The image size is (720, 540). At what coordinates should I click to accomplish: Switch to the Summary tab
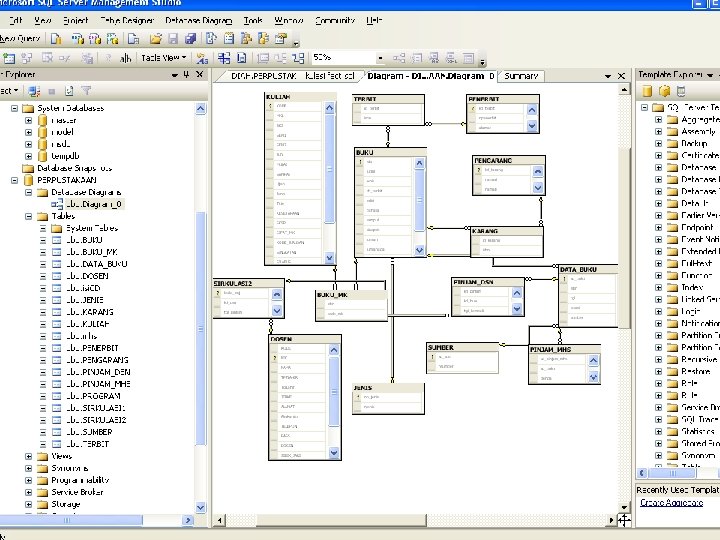(522, 76)
